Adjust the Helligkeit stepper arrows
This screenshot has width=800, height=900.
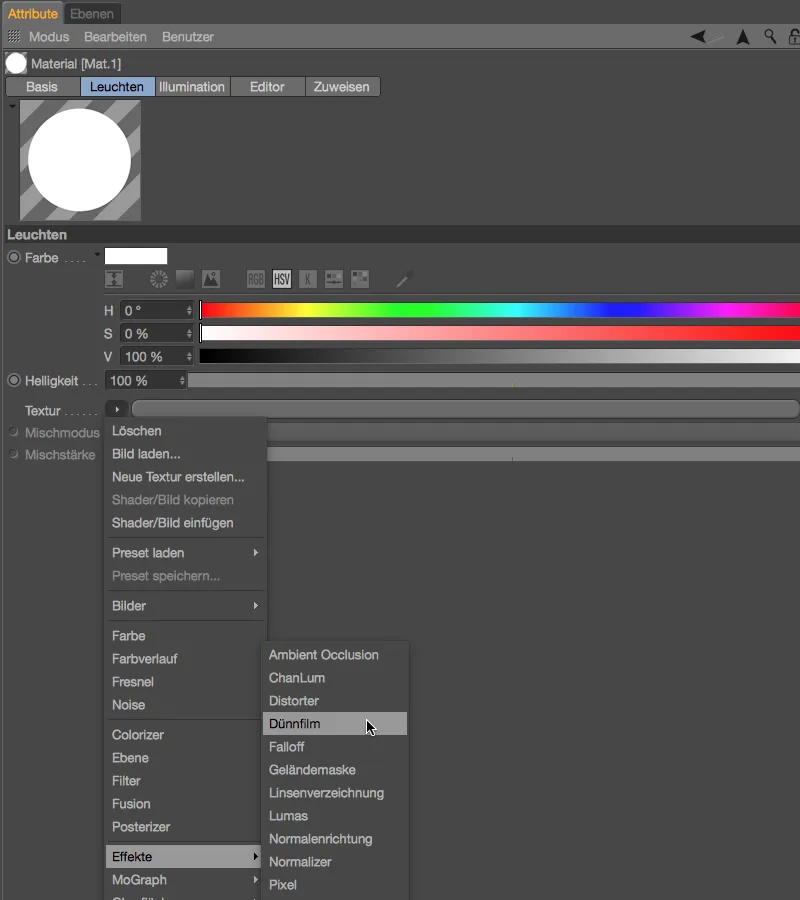[x=182, y=381]
